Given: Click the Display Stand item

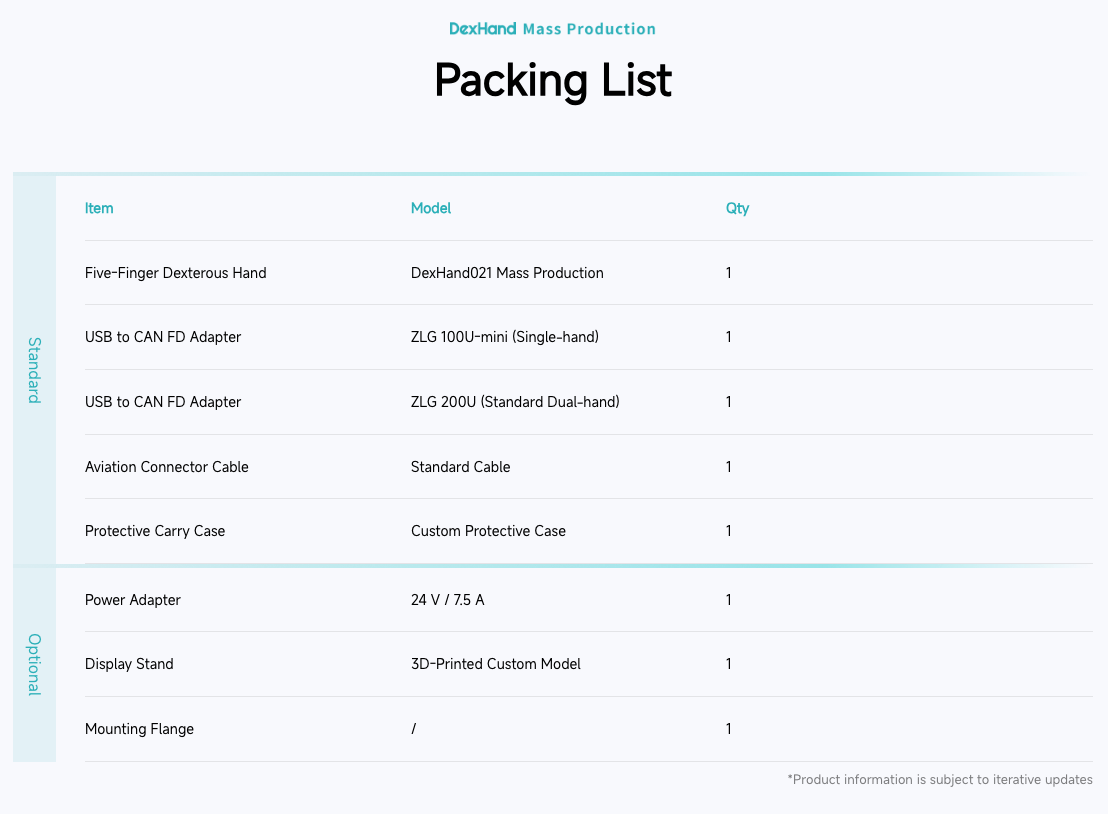Looking at the screenshot, I should pos(129,664).
